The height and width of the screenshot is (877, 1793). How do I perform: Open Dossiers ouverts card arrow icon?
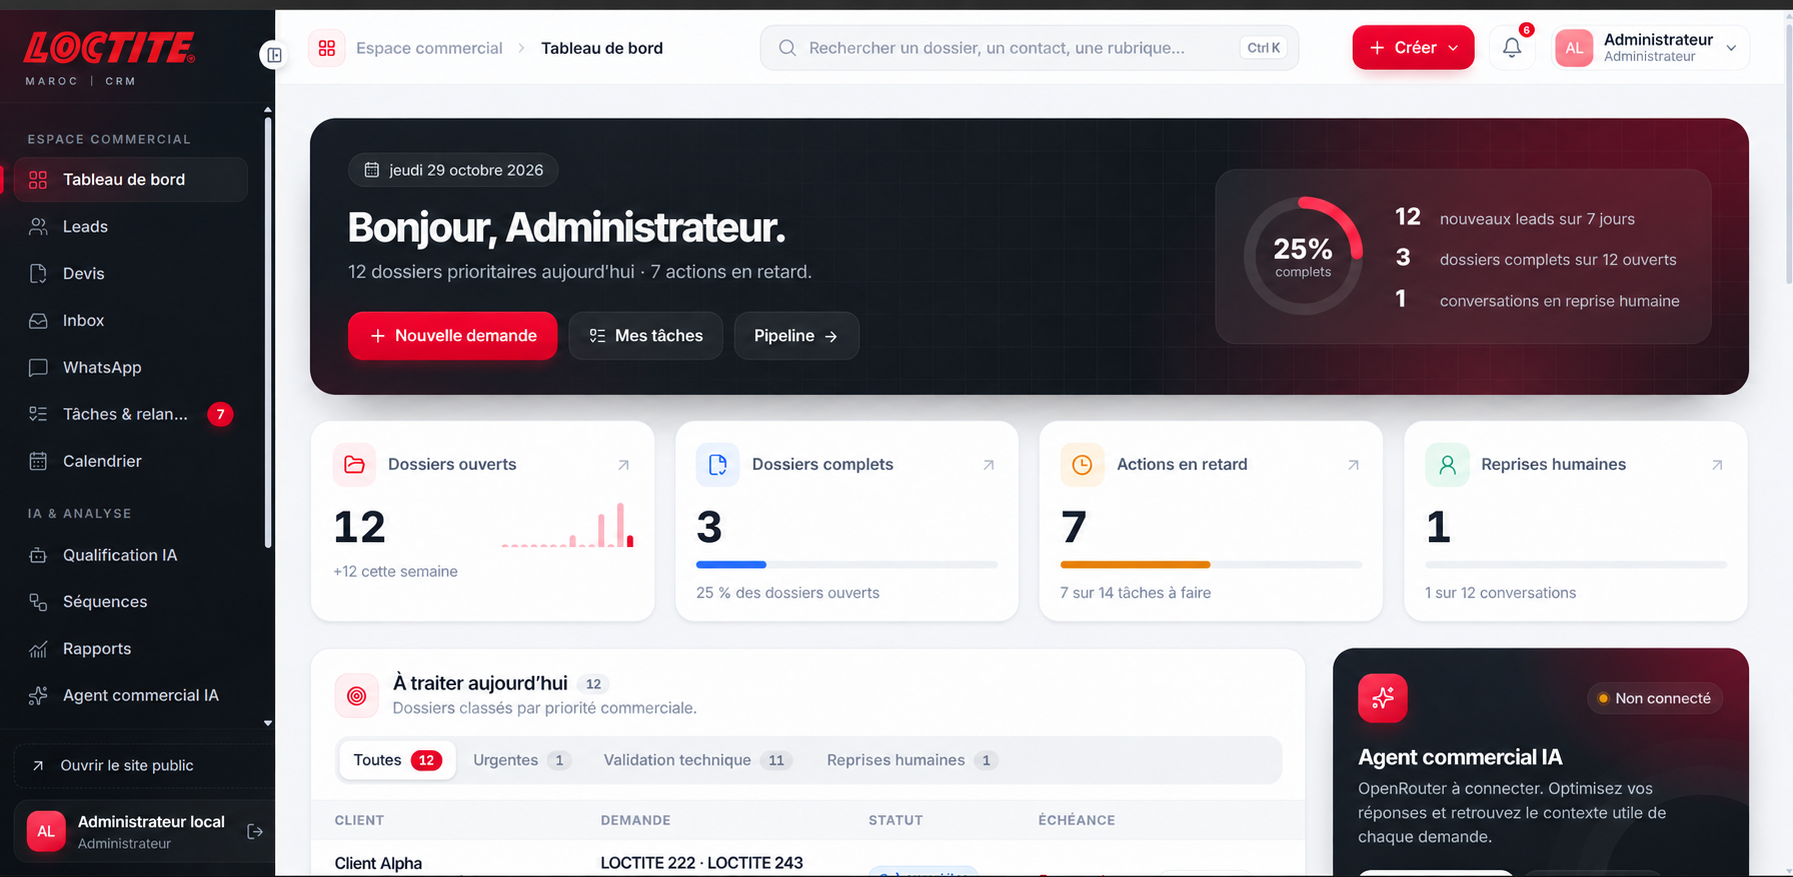pyautogui.click(x=623, y=465)
